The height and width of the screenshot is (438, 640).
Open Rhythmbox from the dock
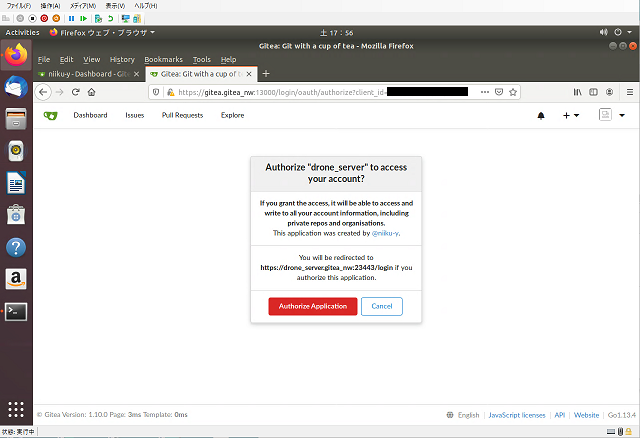(x=16, y=151)
